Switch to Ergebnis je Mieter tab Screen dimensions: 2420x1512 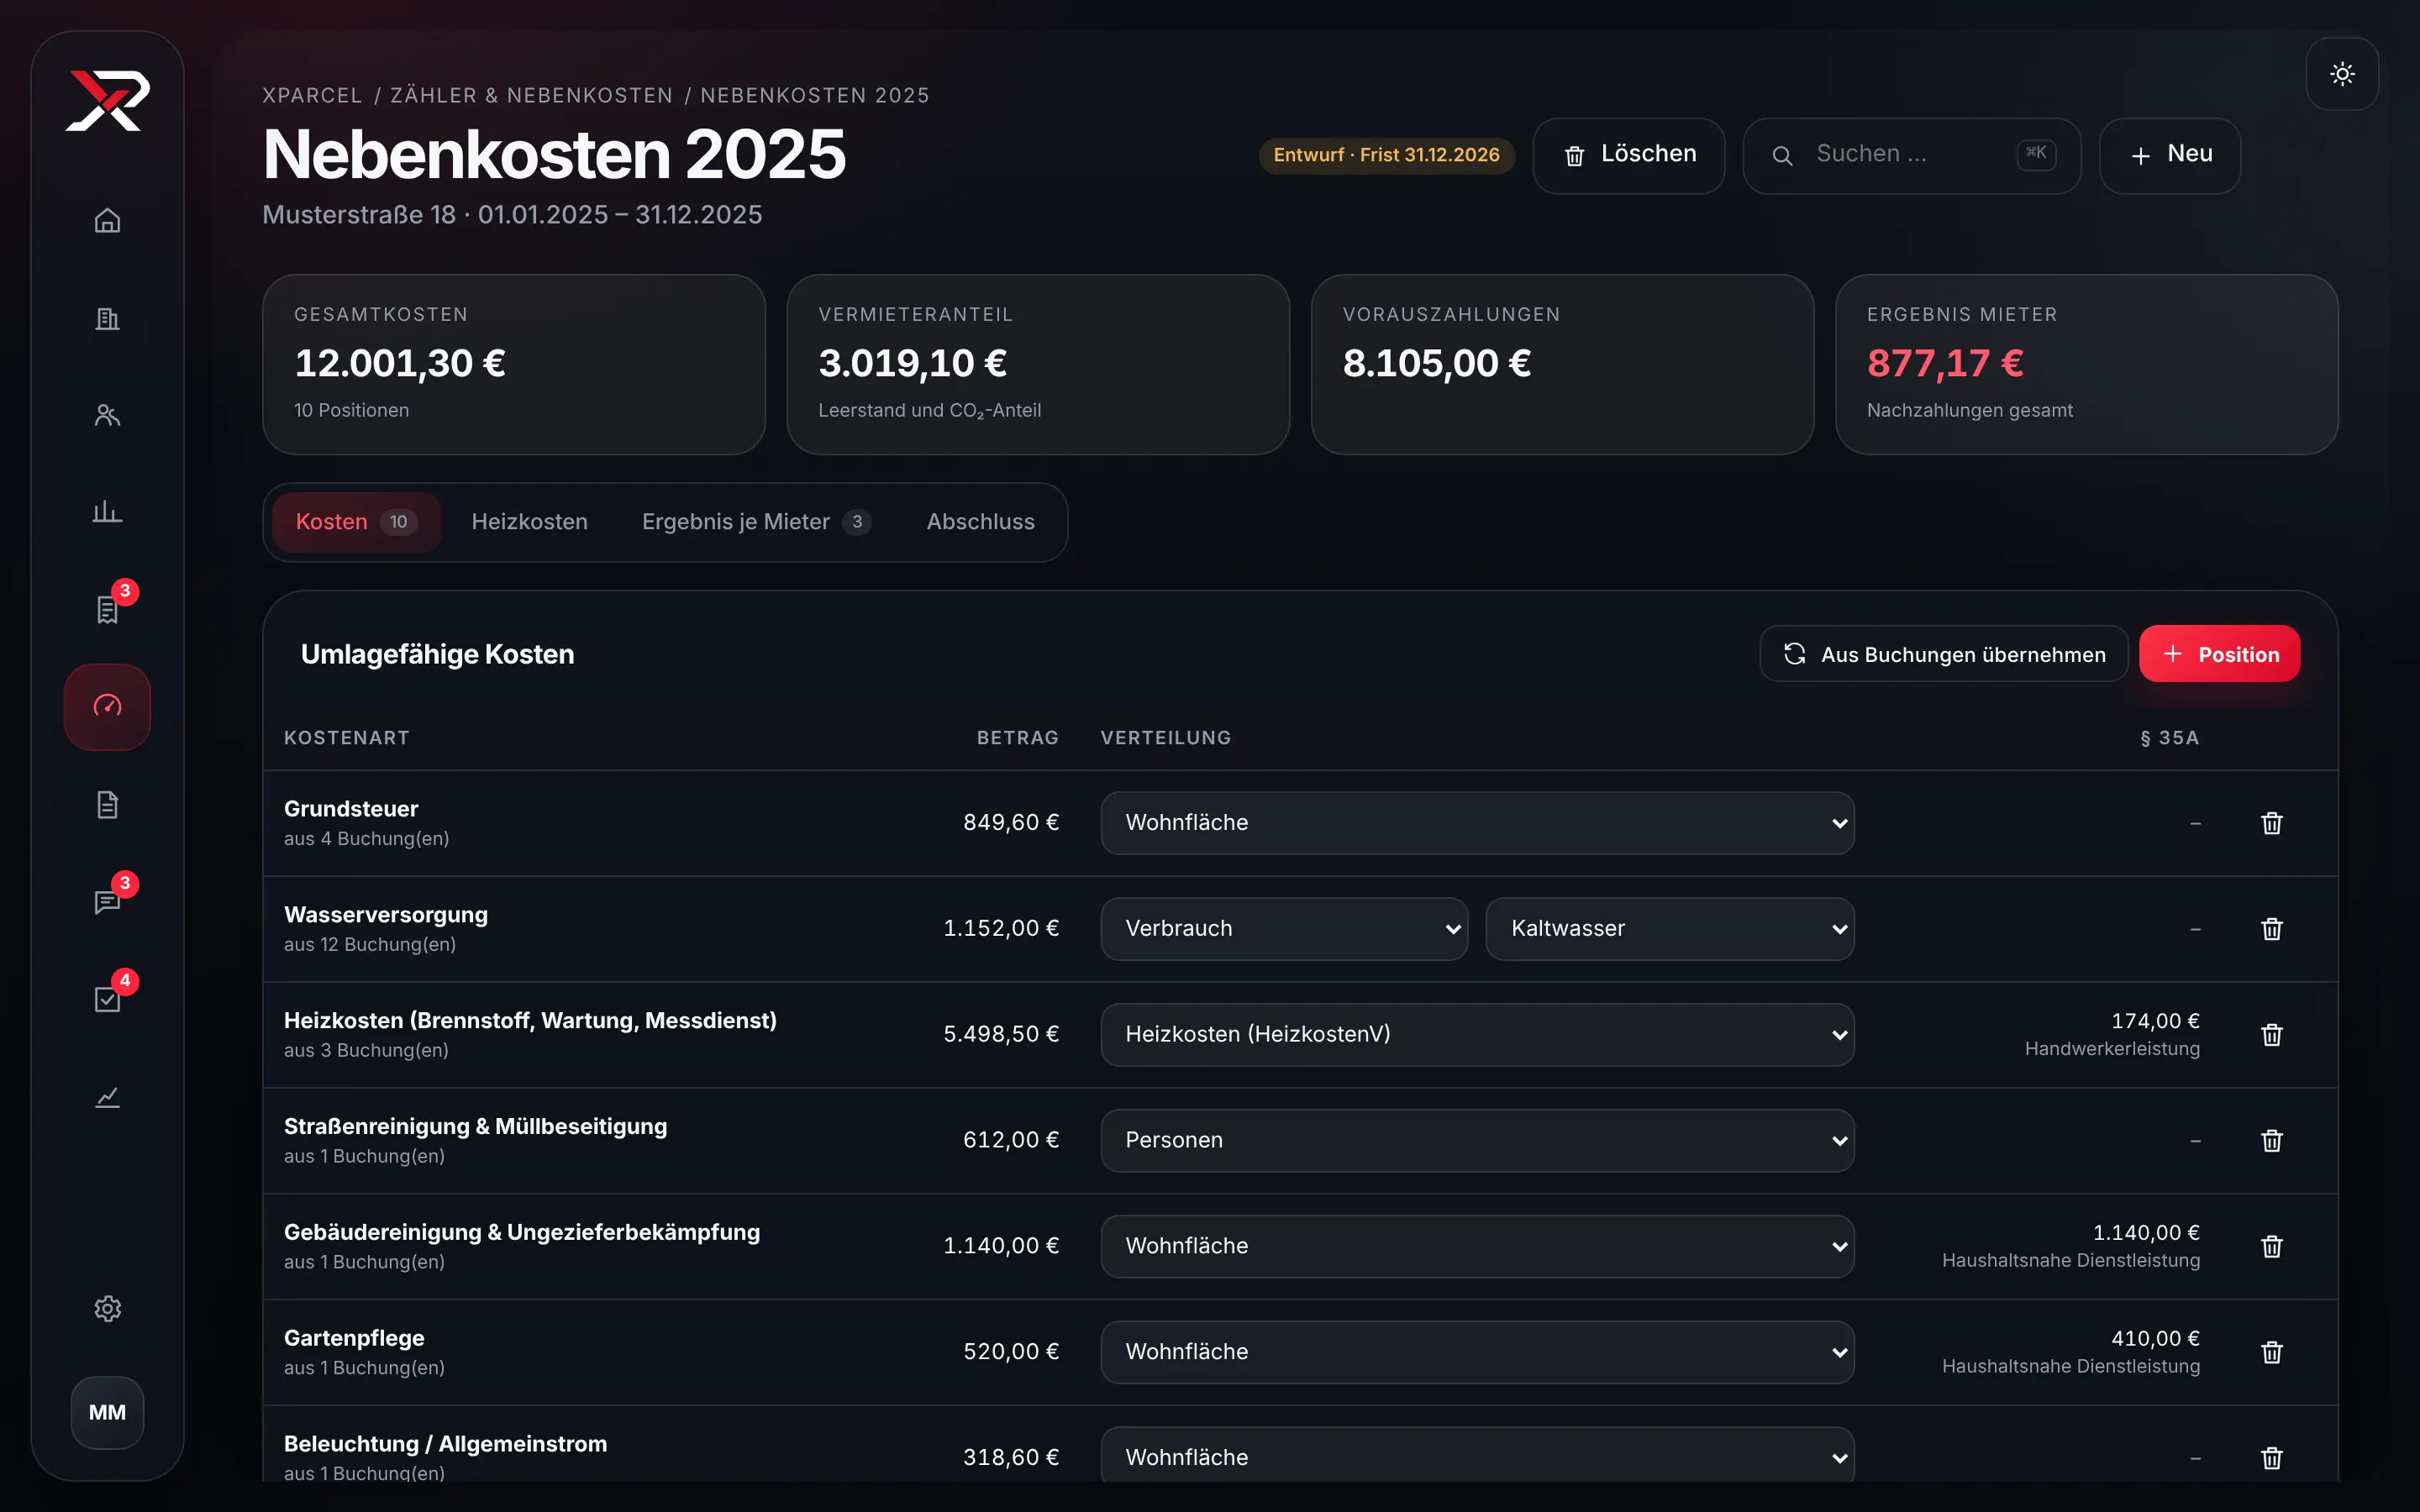[756, 522]
